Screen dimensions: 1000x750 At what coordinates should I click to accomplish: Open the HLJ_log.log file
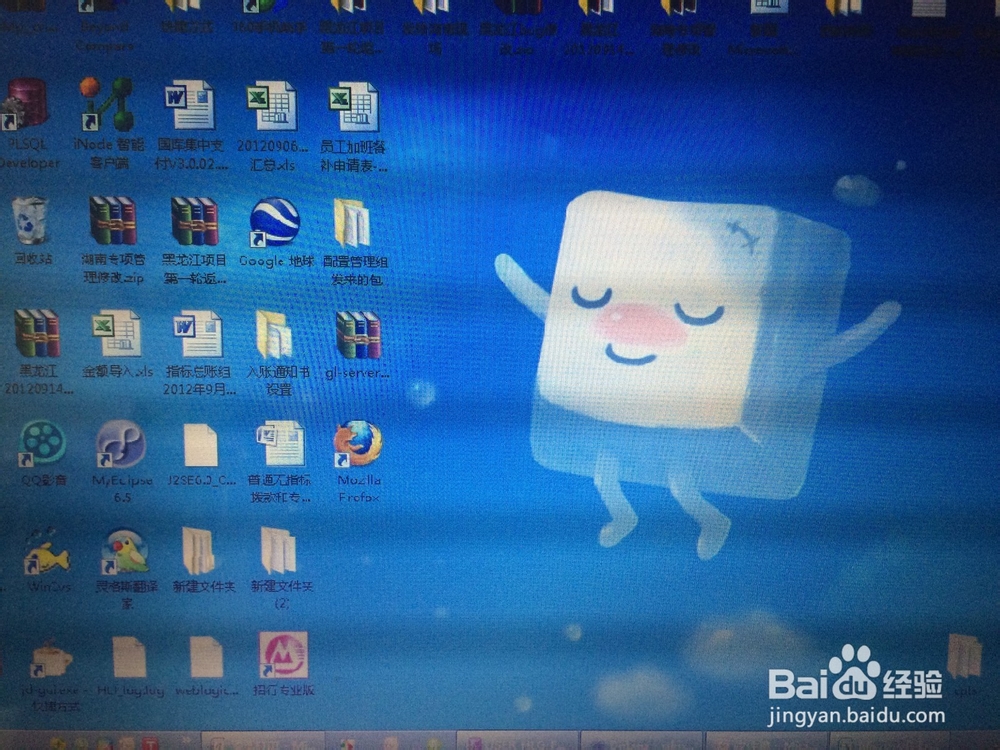click(128, 655)
